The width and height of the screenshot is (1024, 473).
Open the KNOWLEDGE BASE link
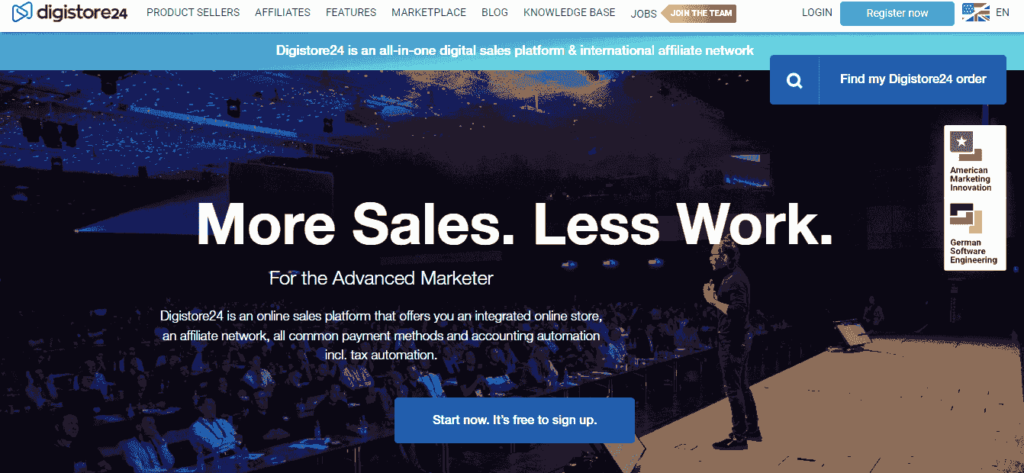tap(569, 12)
